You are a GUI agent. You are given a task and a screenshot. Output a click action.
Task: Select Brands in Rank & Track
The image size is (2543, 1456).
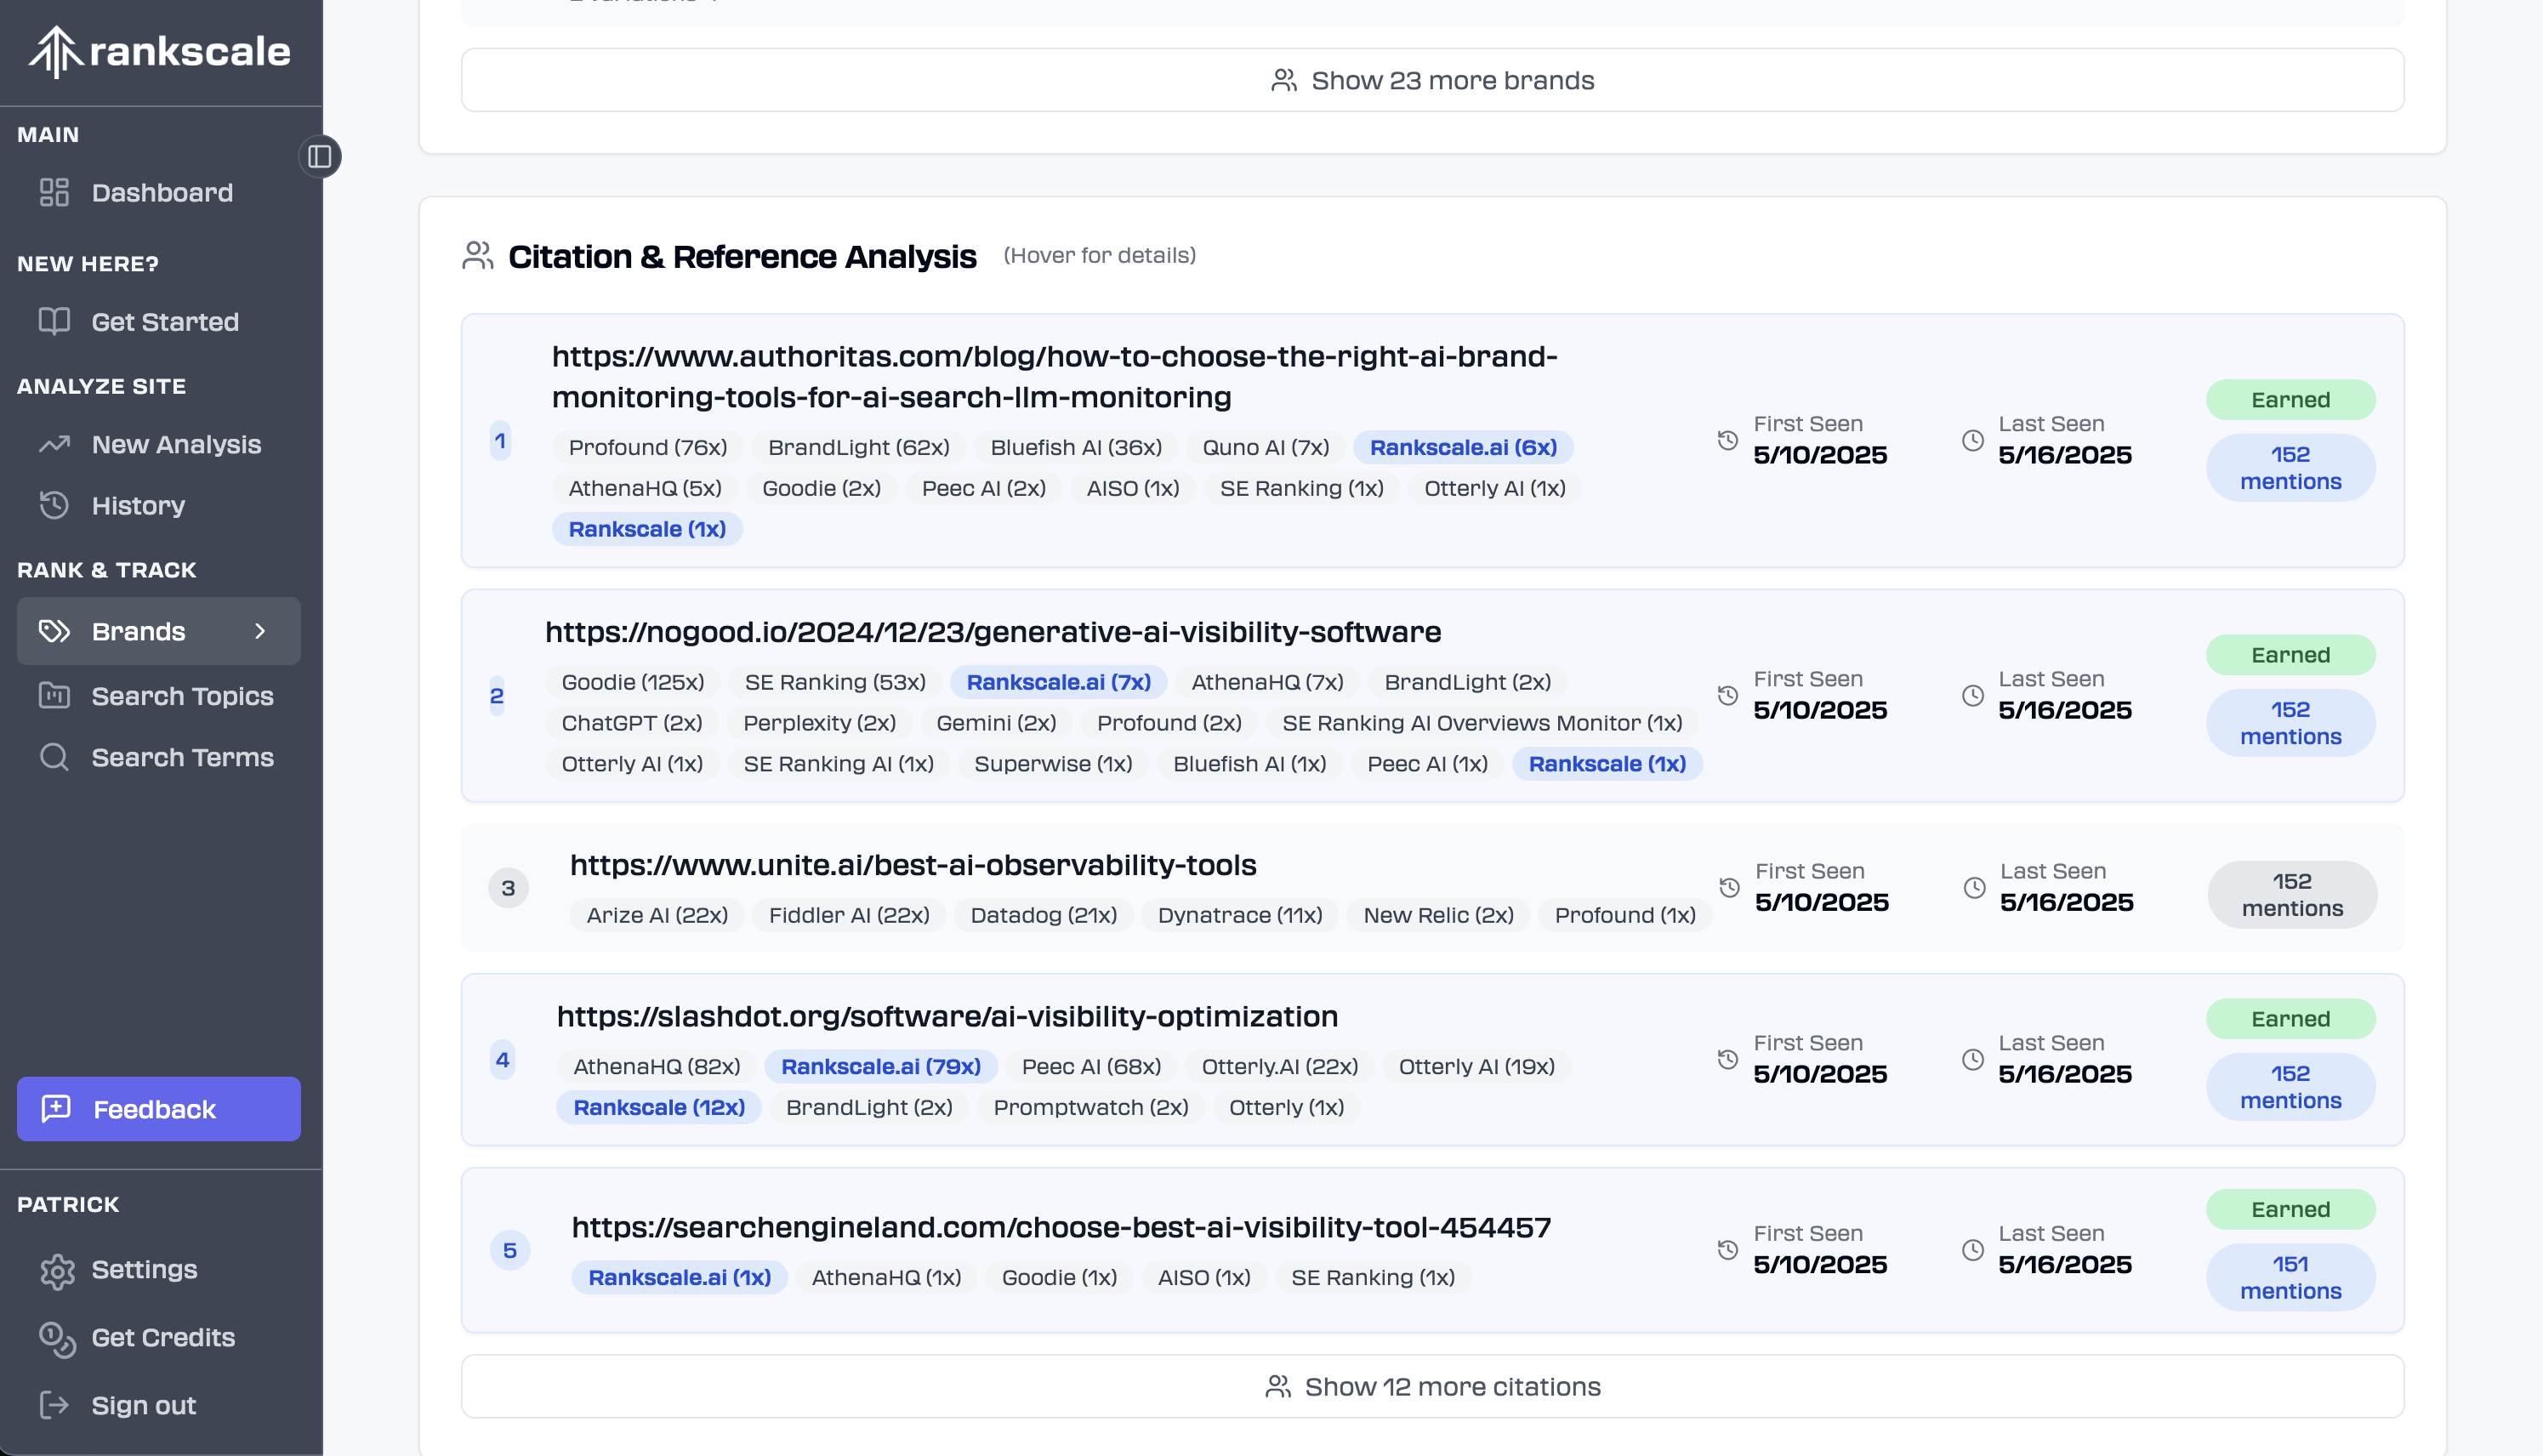(x=159, y=631)
